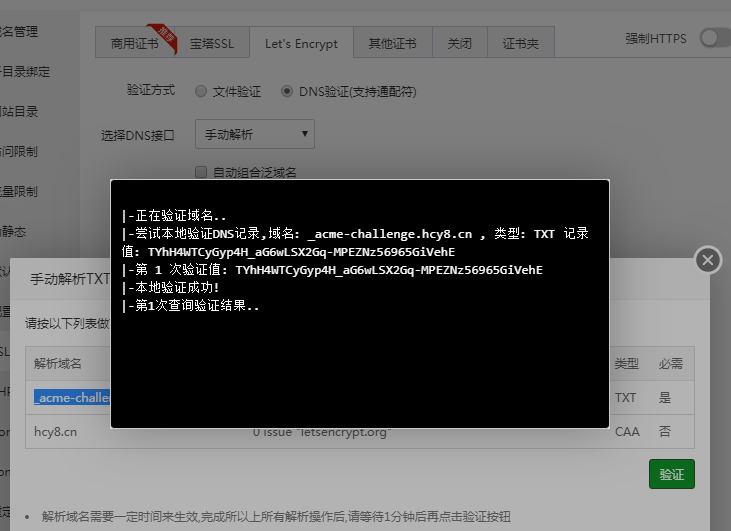Close the manual TXT dialog with X icon
731x531 pixels.
(708, 260)
